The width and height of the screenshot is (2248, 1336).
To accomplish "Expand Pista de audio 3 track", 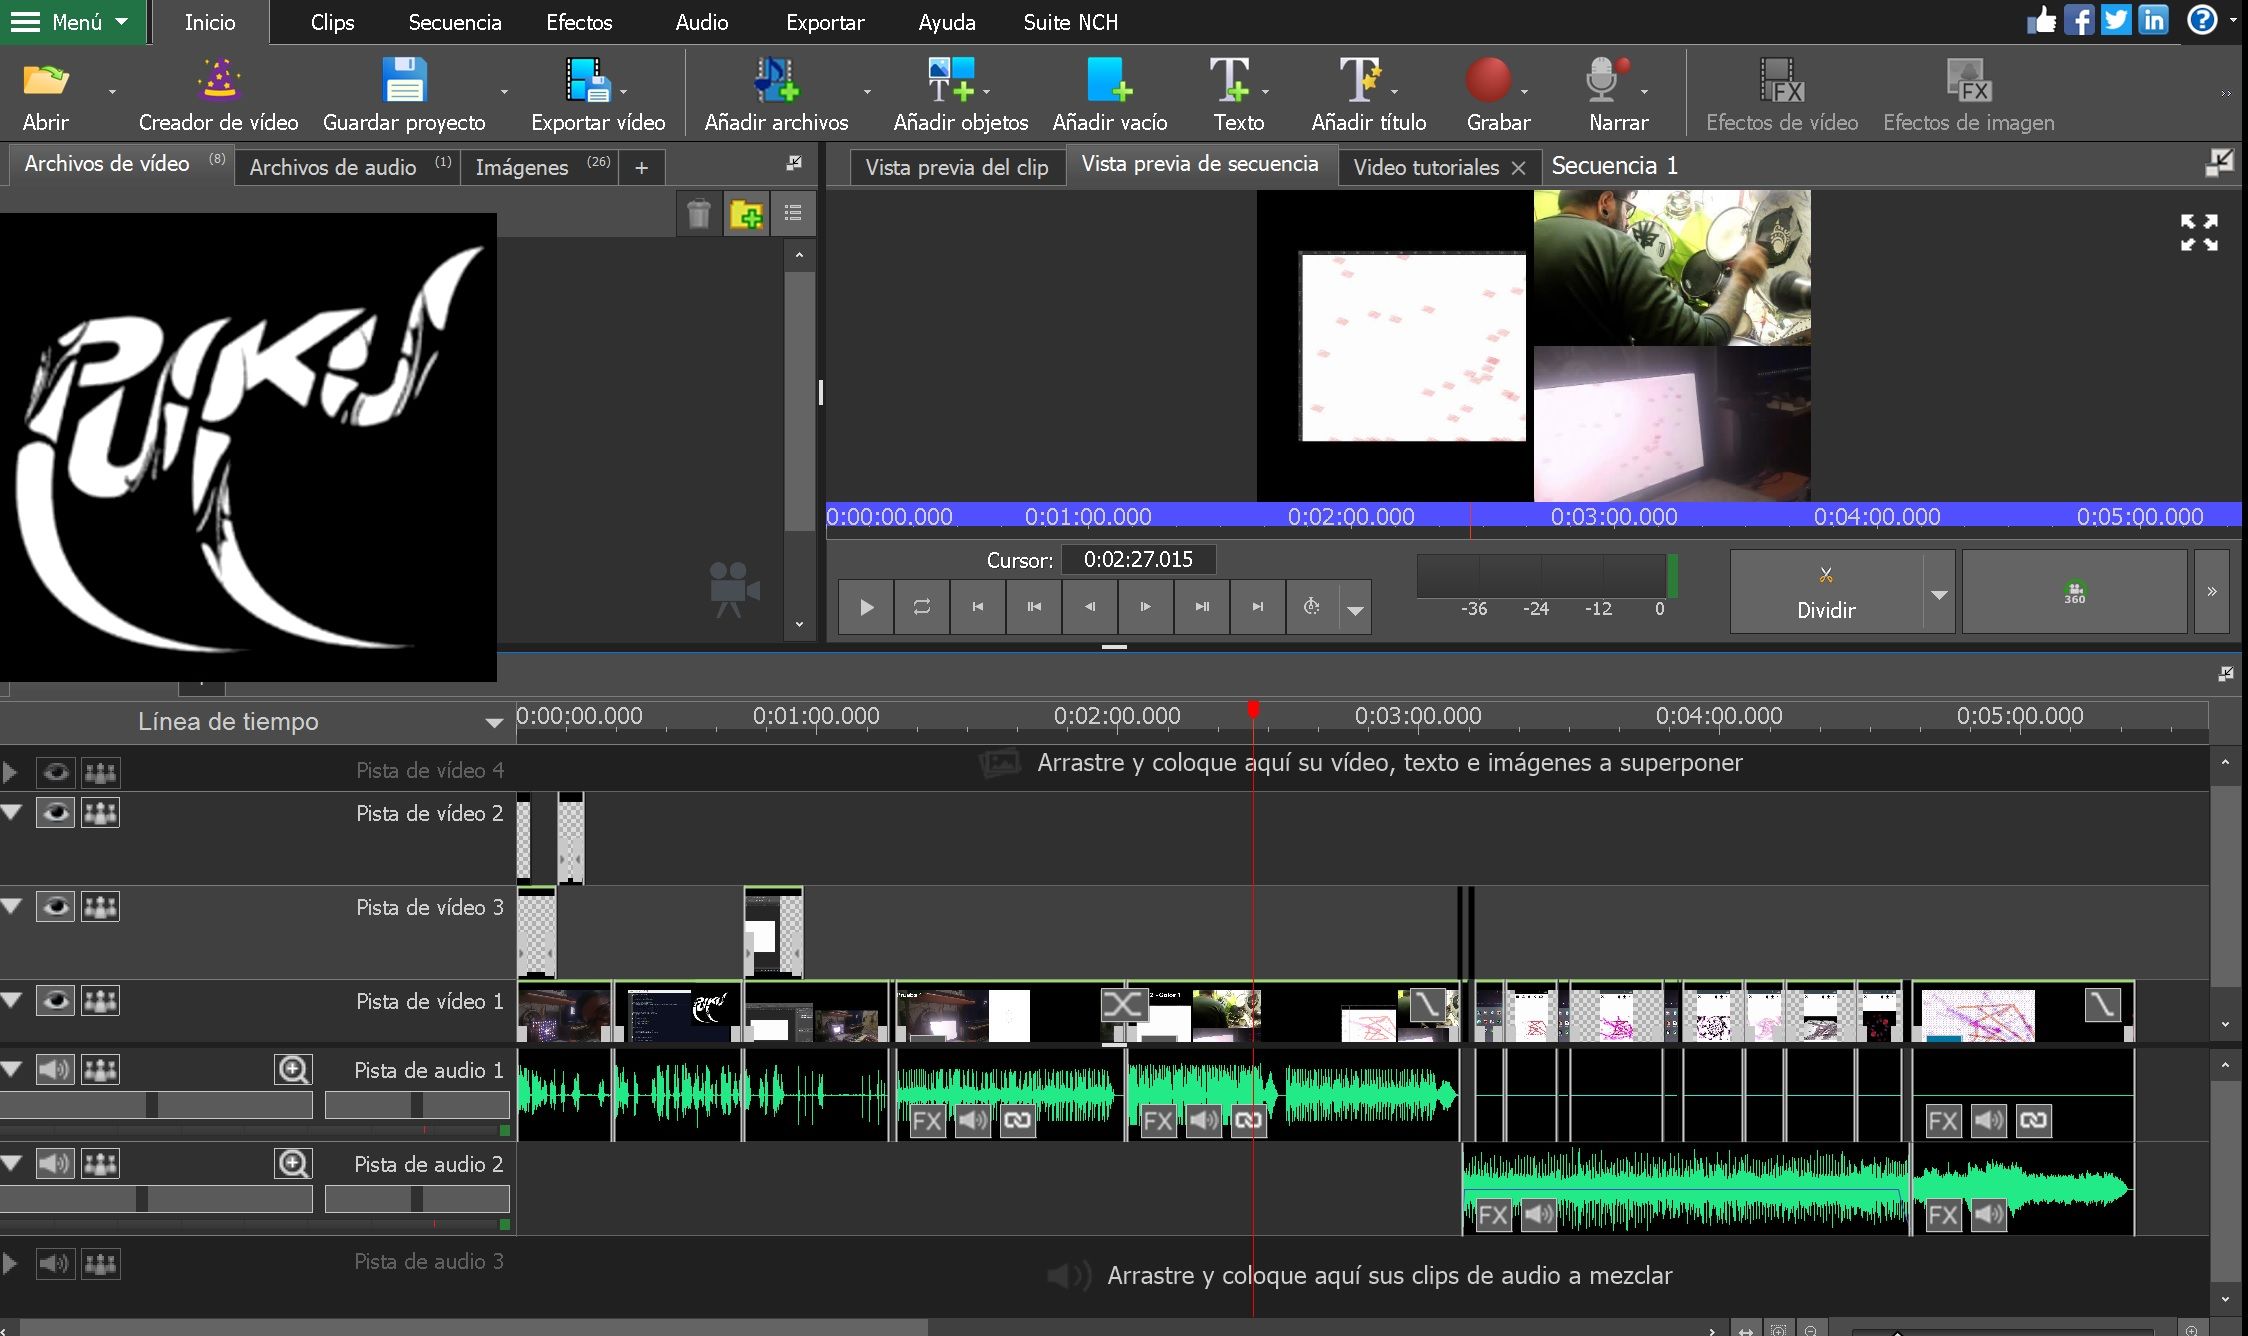I will (10, 1263).
